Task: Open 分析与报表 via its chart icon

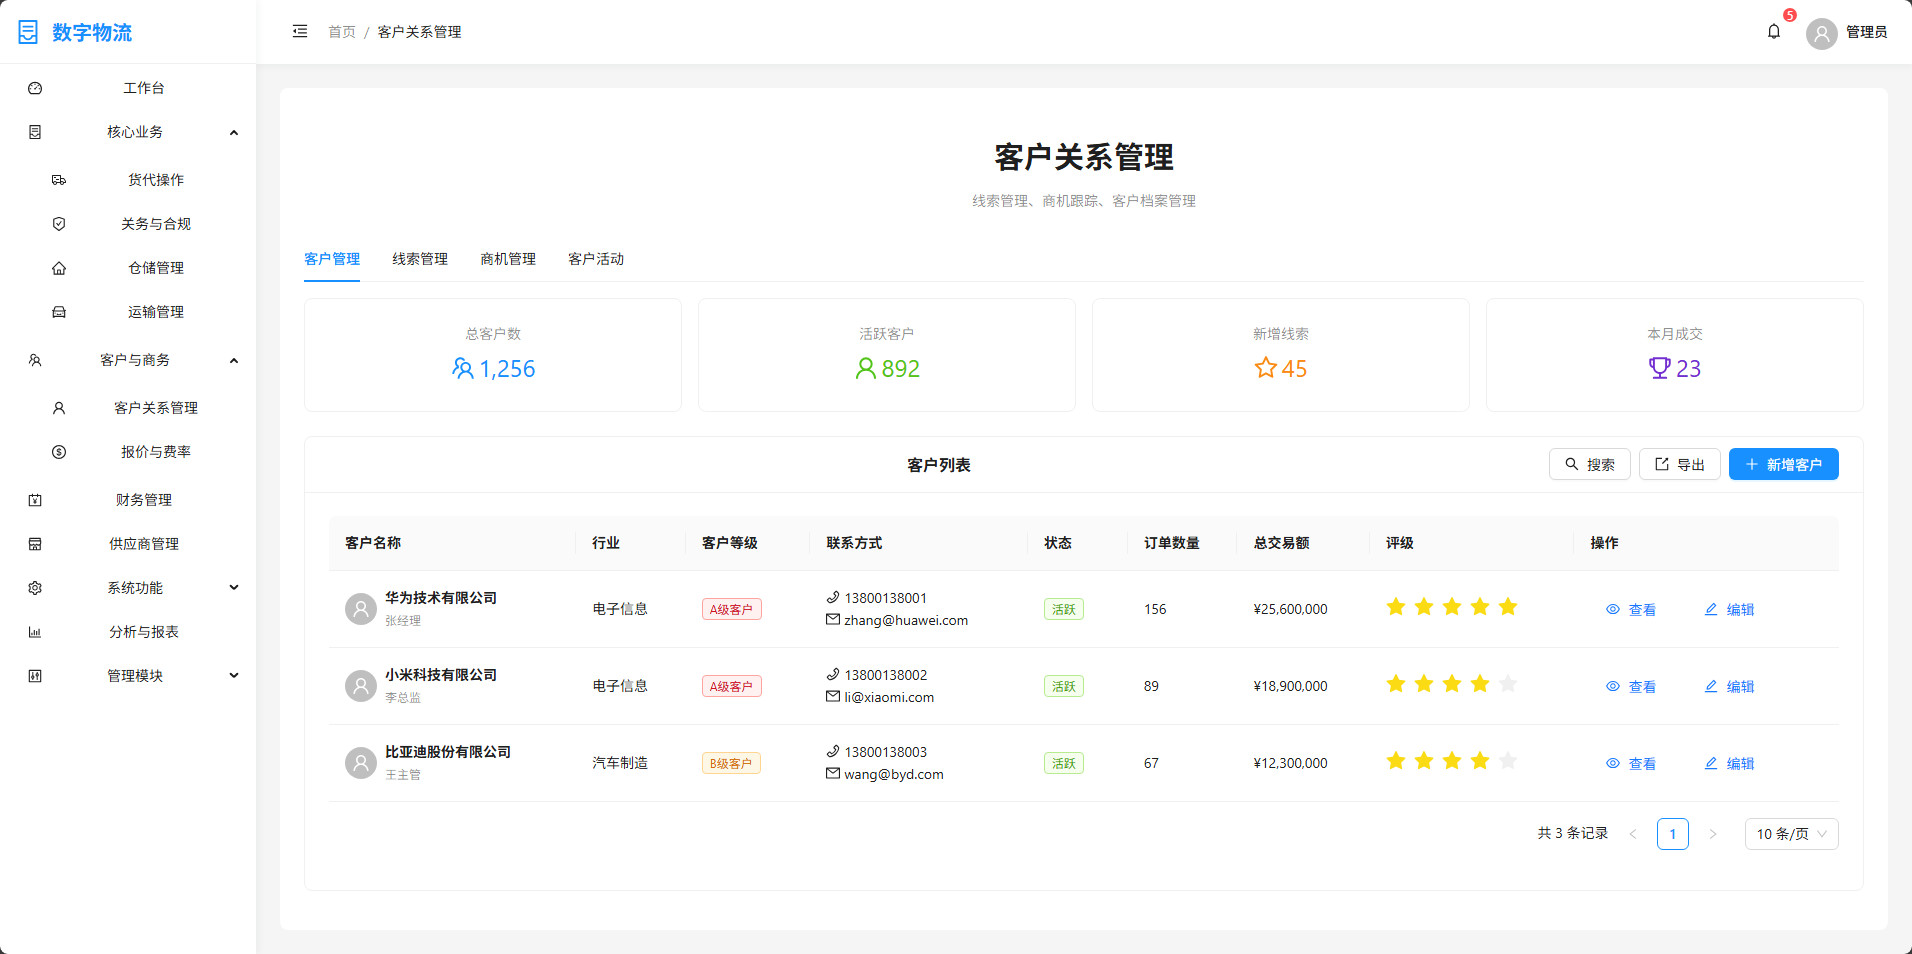Action: (35, 632)
